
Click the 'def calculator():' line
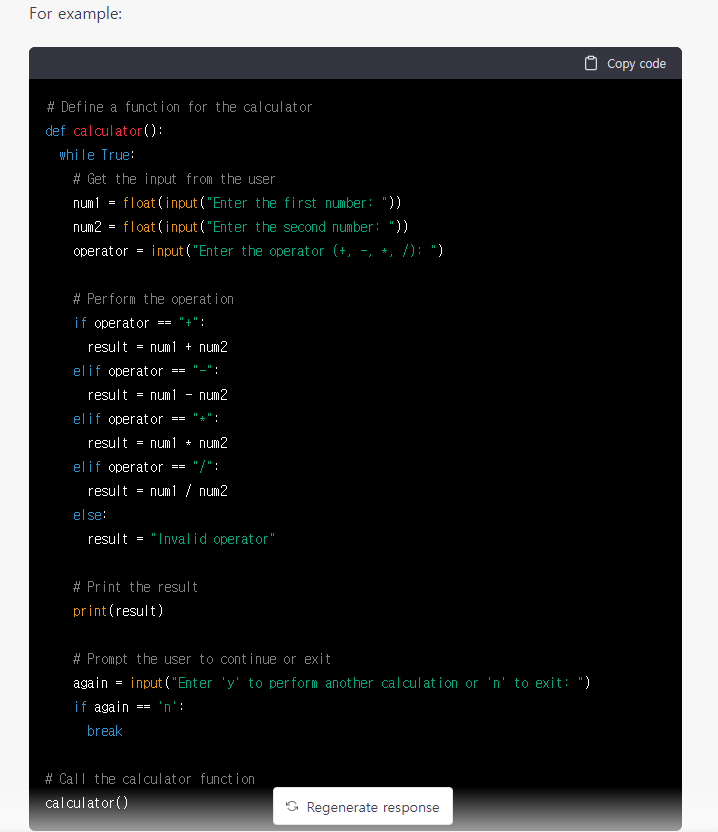(x=104, y=131)
